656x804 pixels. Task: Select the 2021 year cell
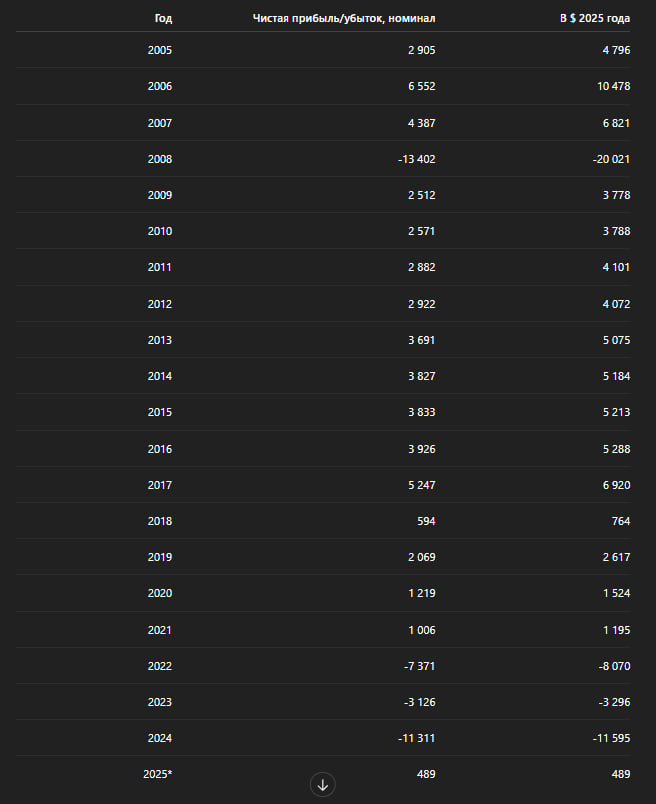pos(159,630)
